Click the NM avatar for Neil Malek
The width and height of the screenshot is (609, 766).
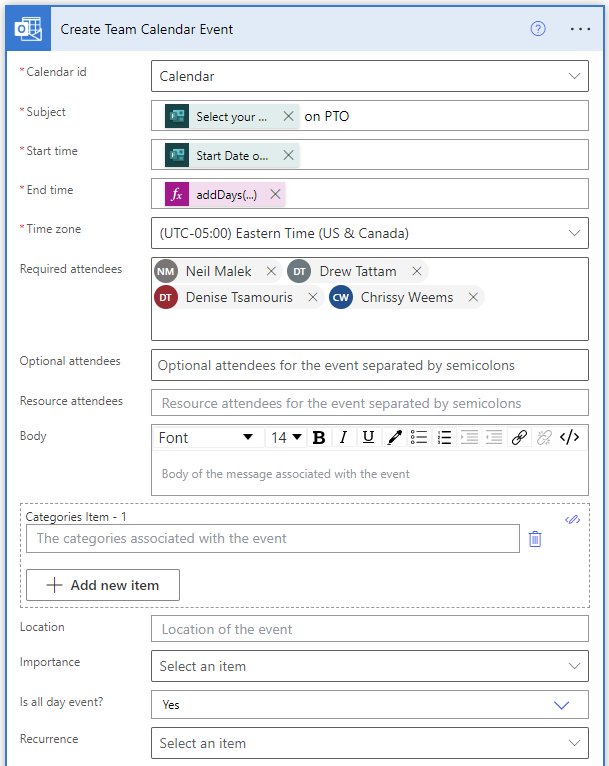[166, 271]
